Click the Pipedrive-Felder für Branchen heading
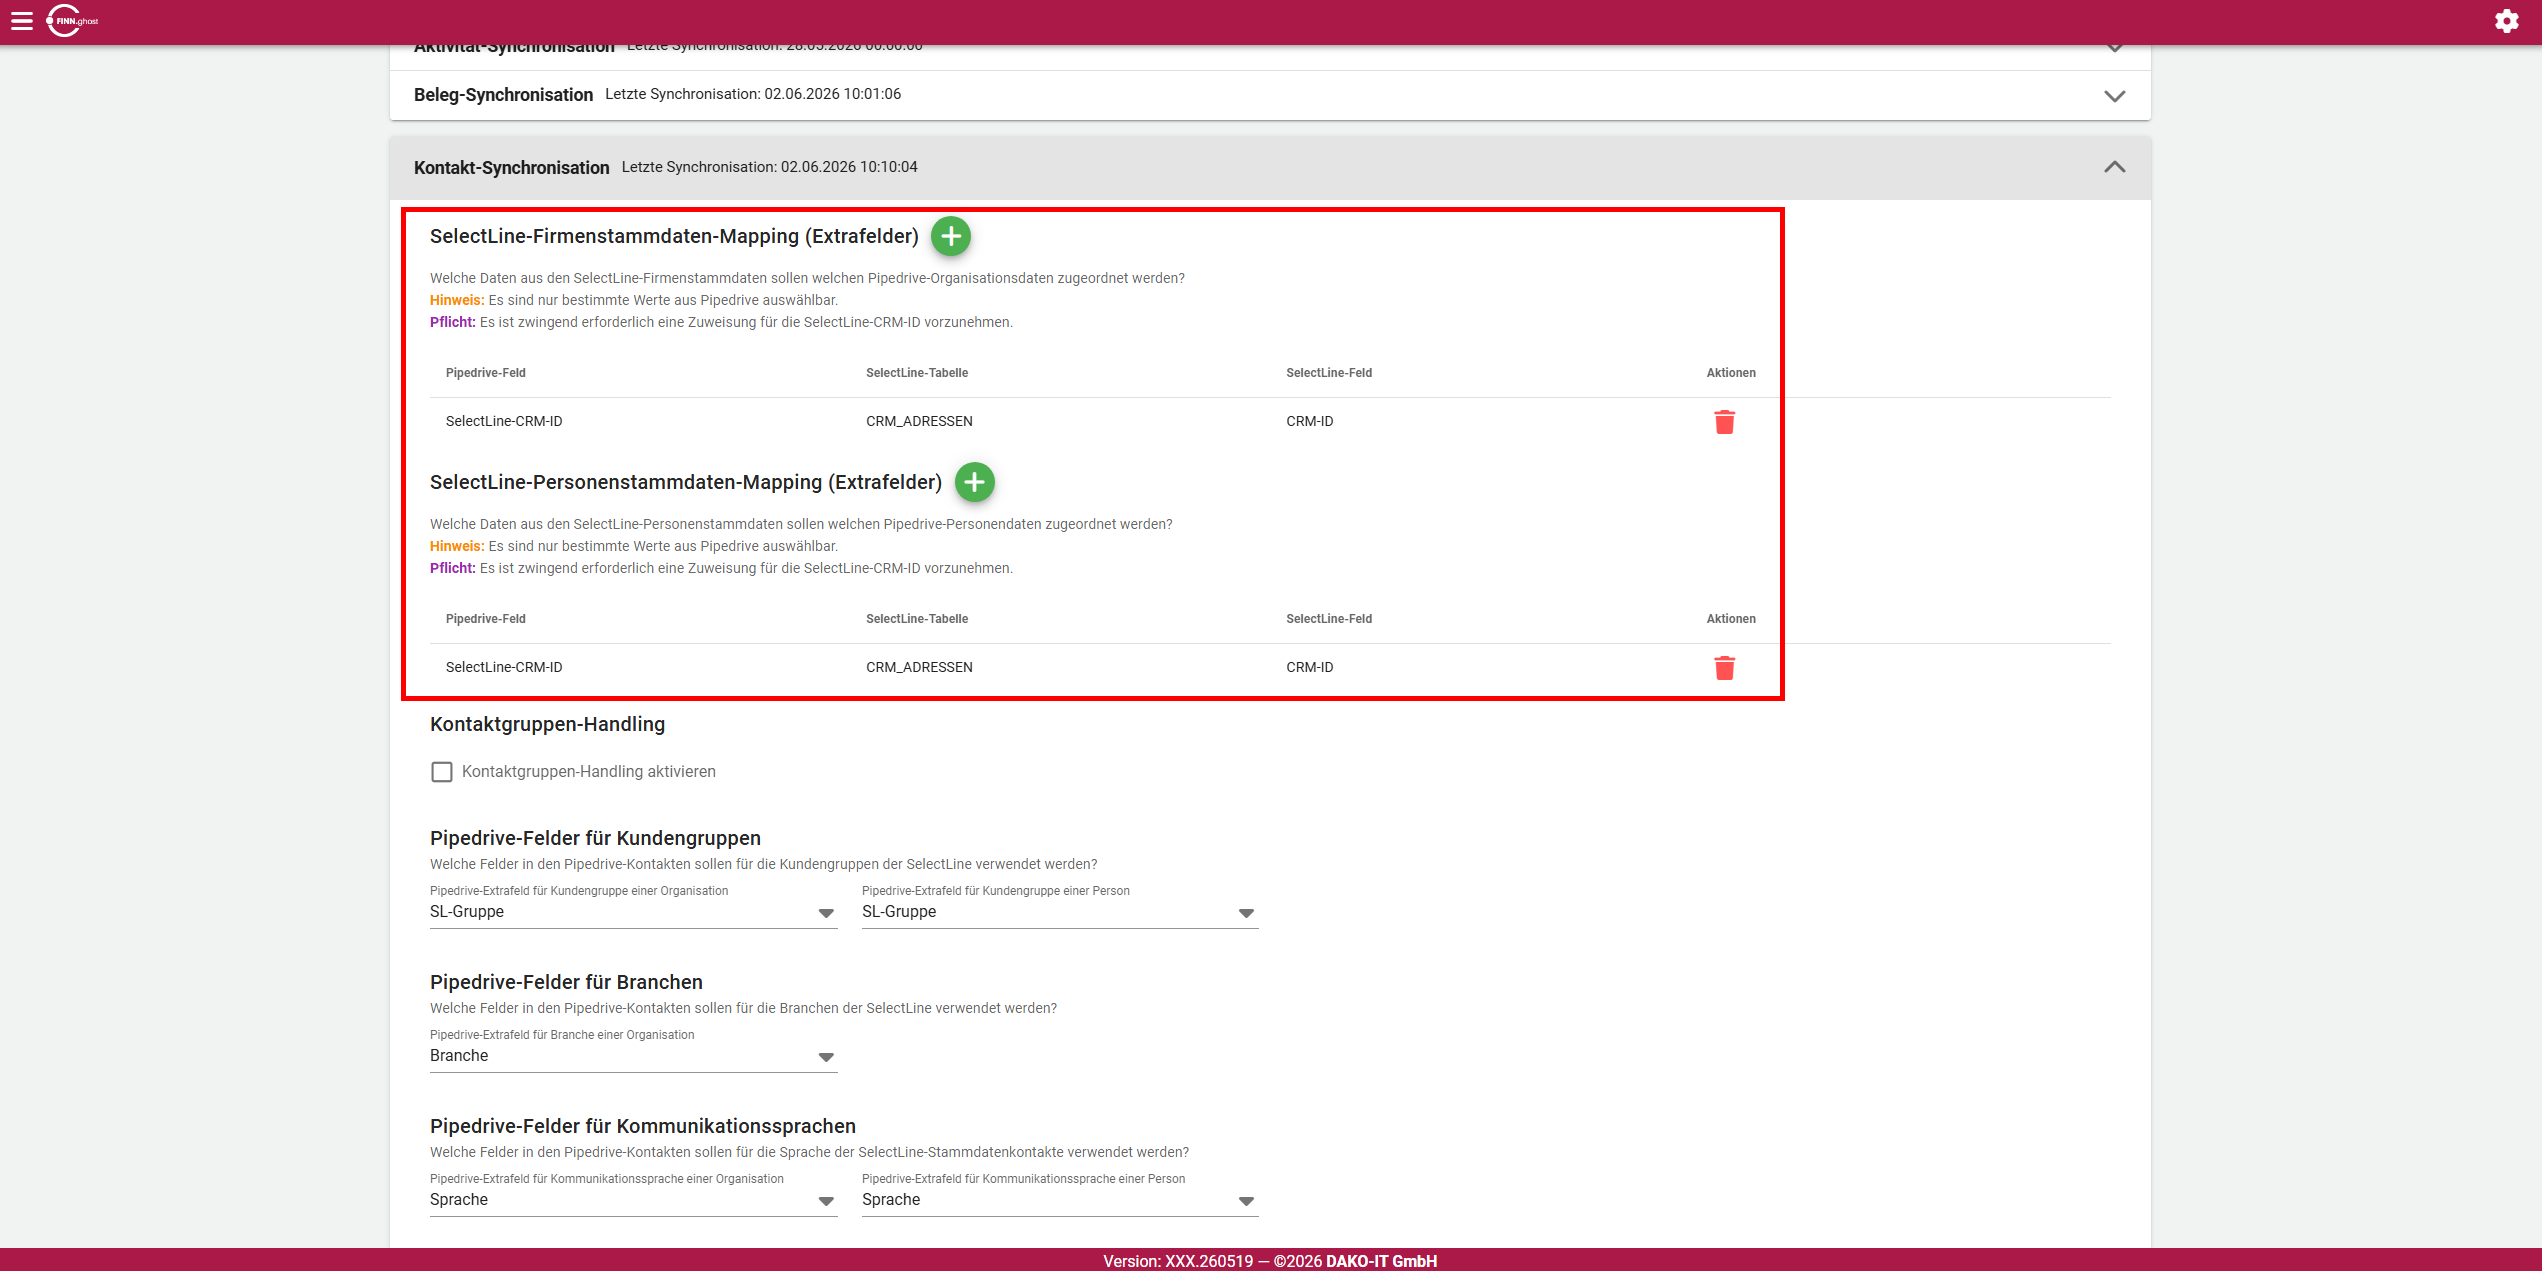Viewport: 2542px width, 1271px height. [x=566, y=982]
